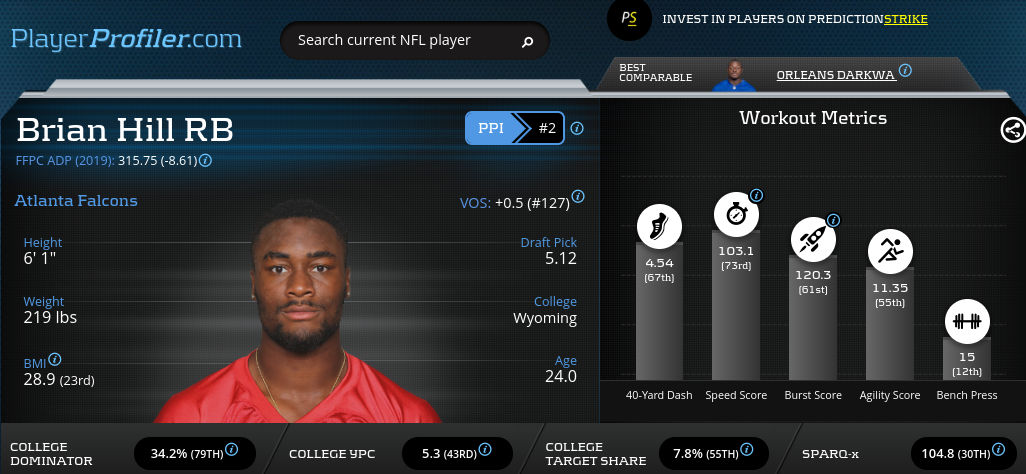
Task: Click the Agility Score runner icon
Action: click(890, 251)
